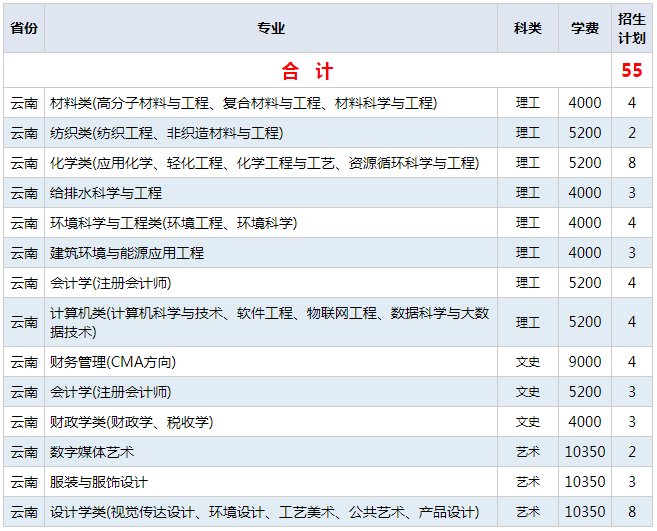The width and height of the screenshot is (657, 531).
Task: Select the 建筑环境与能源应用工程 cell
Action: [271, 253]
